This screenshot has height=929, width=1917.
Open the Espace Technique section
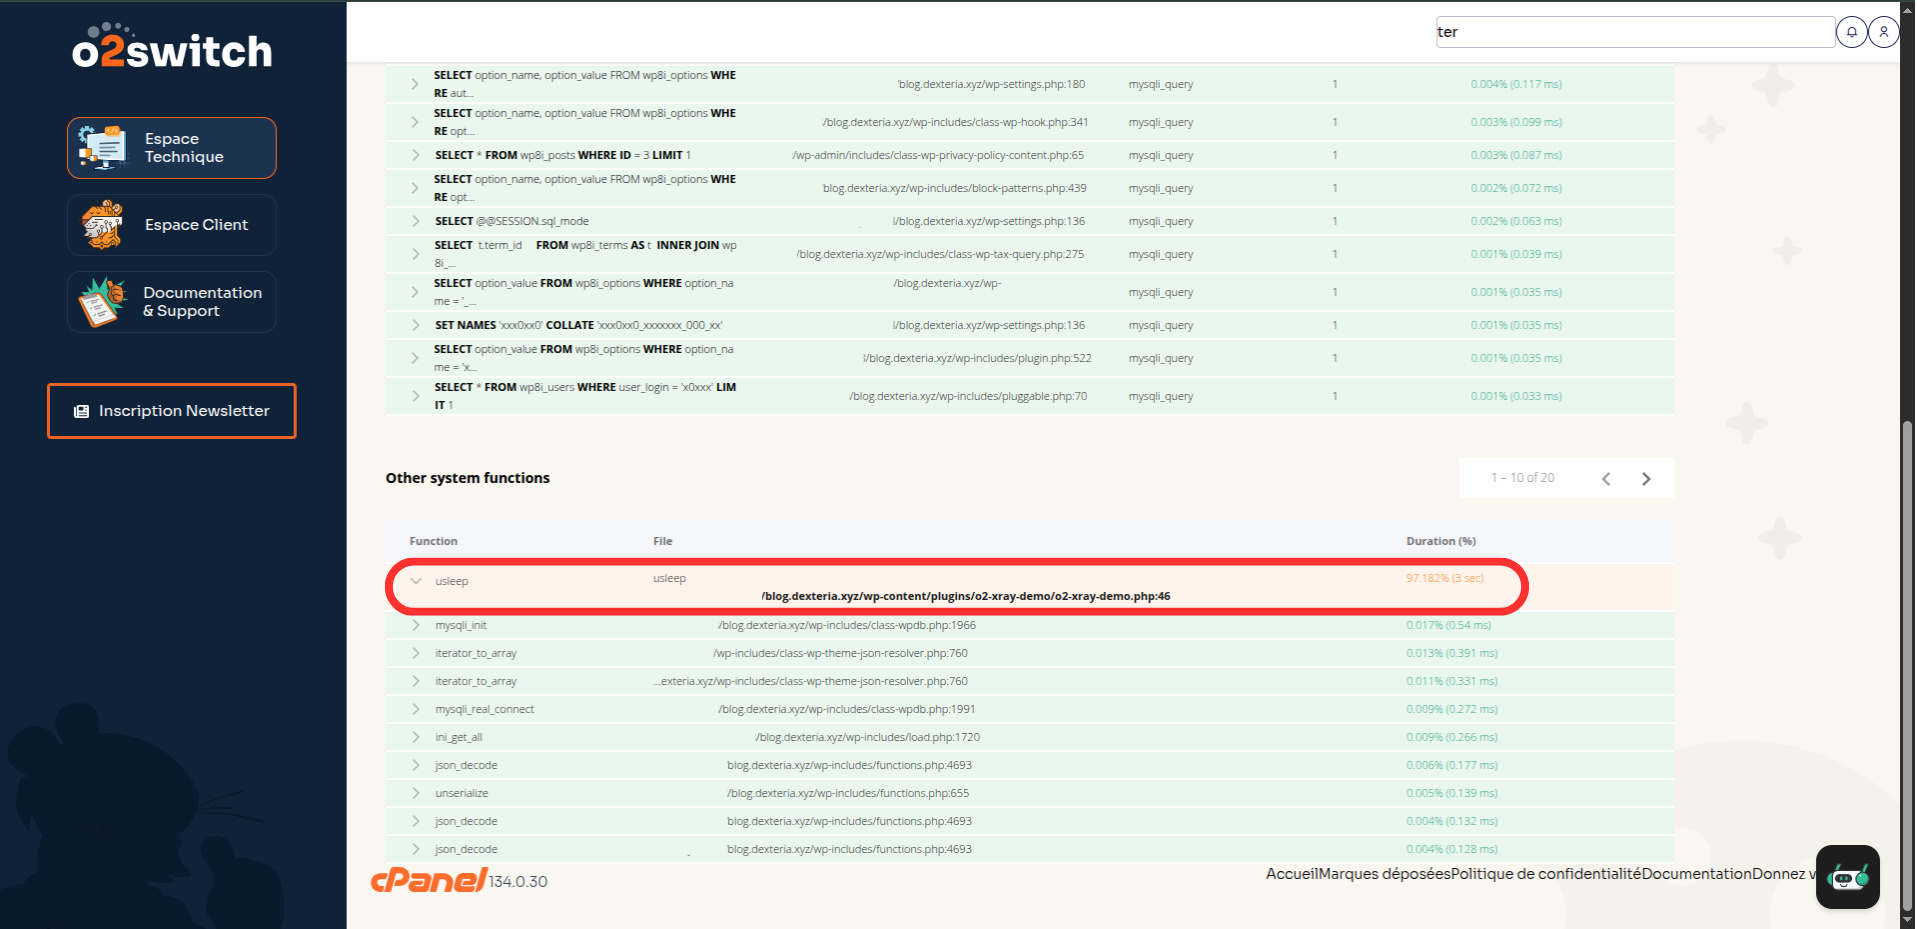172,148
